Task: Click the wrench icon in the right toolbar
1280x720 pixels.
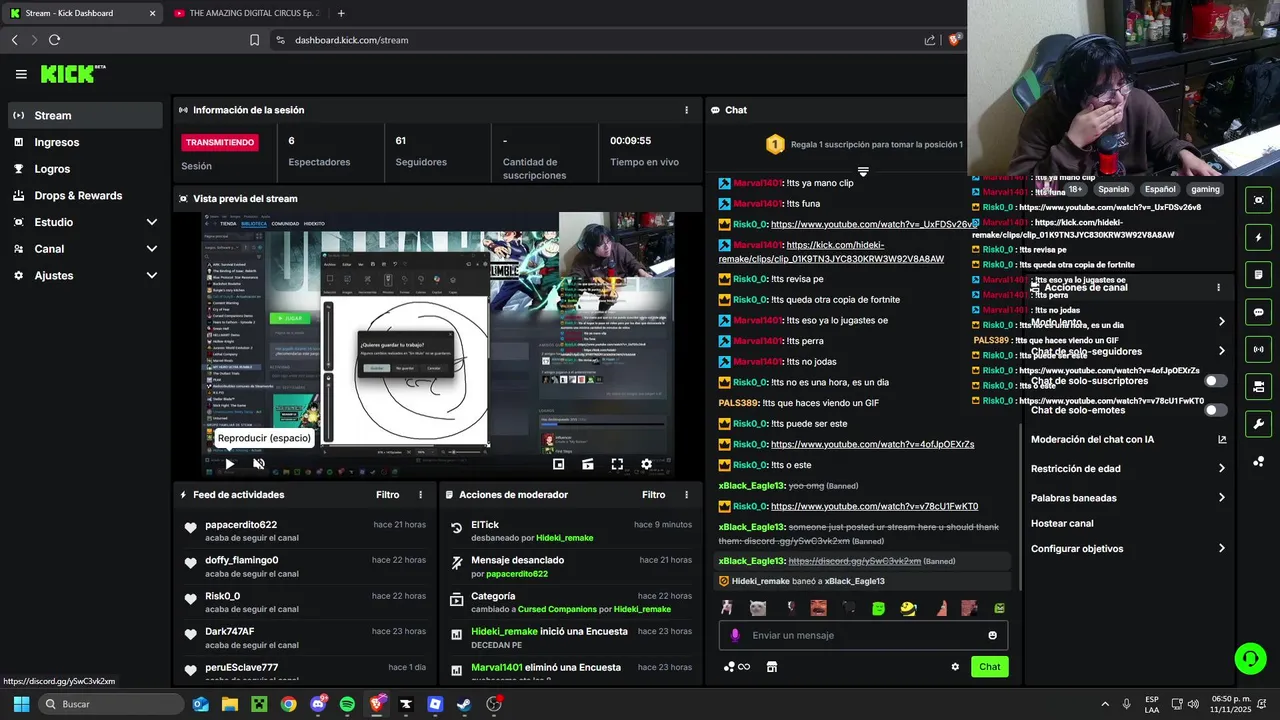Action: click(1258, 424)
